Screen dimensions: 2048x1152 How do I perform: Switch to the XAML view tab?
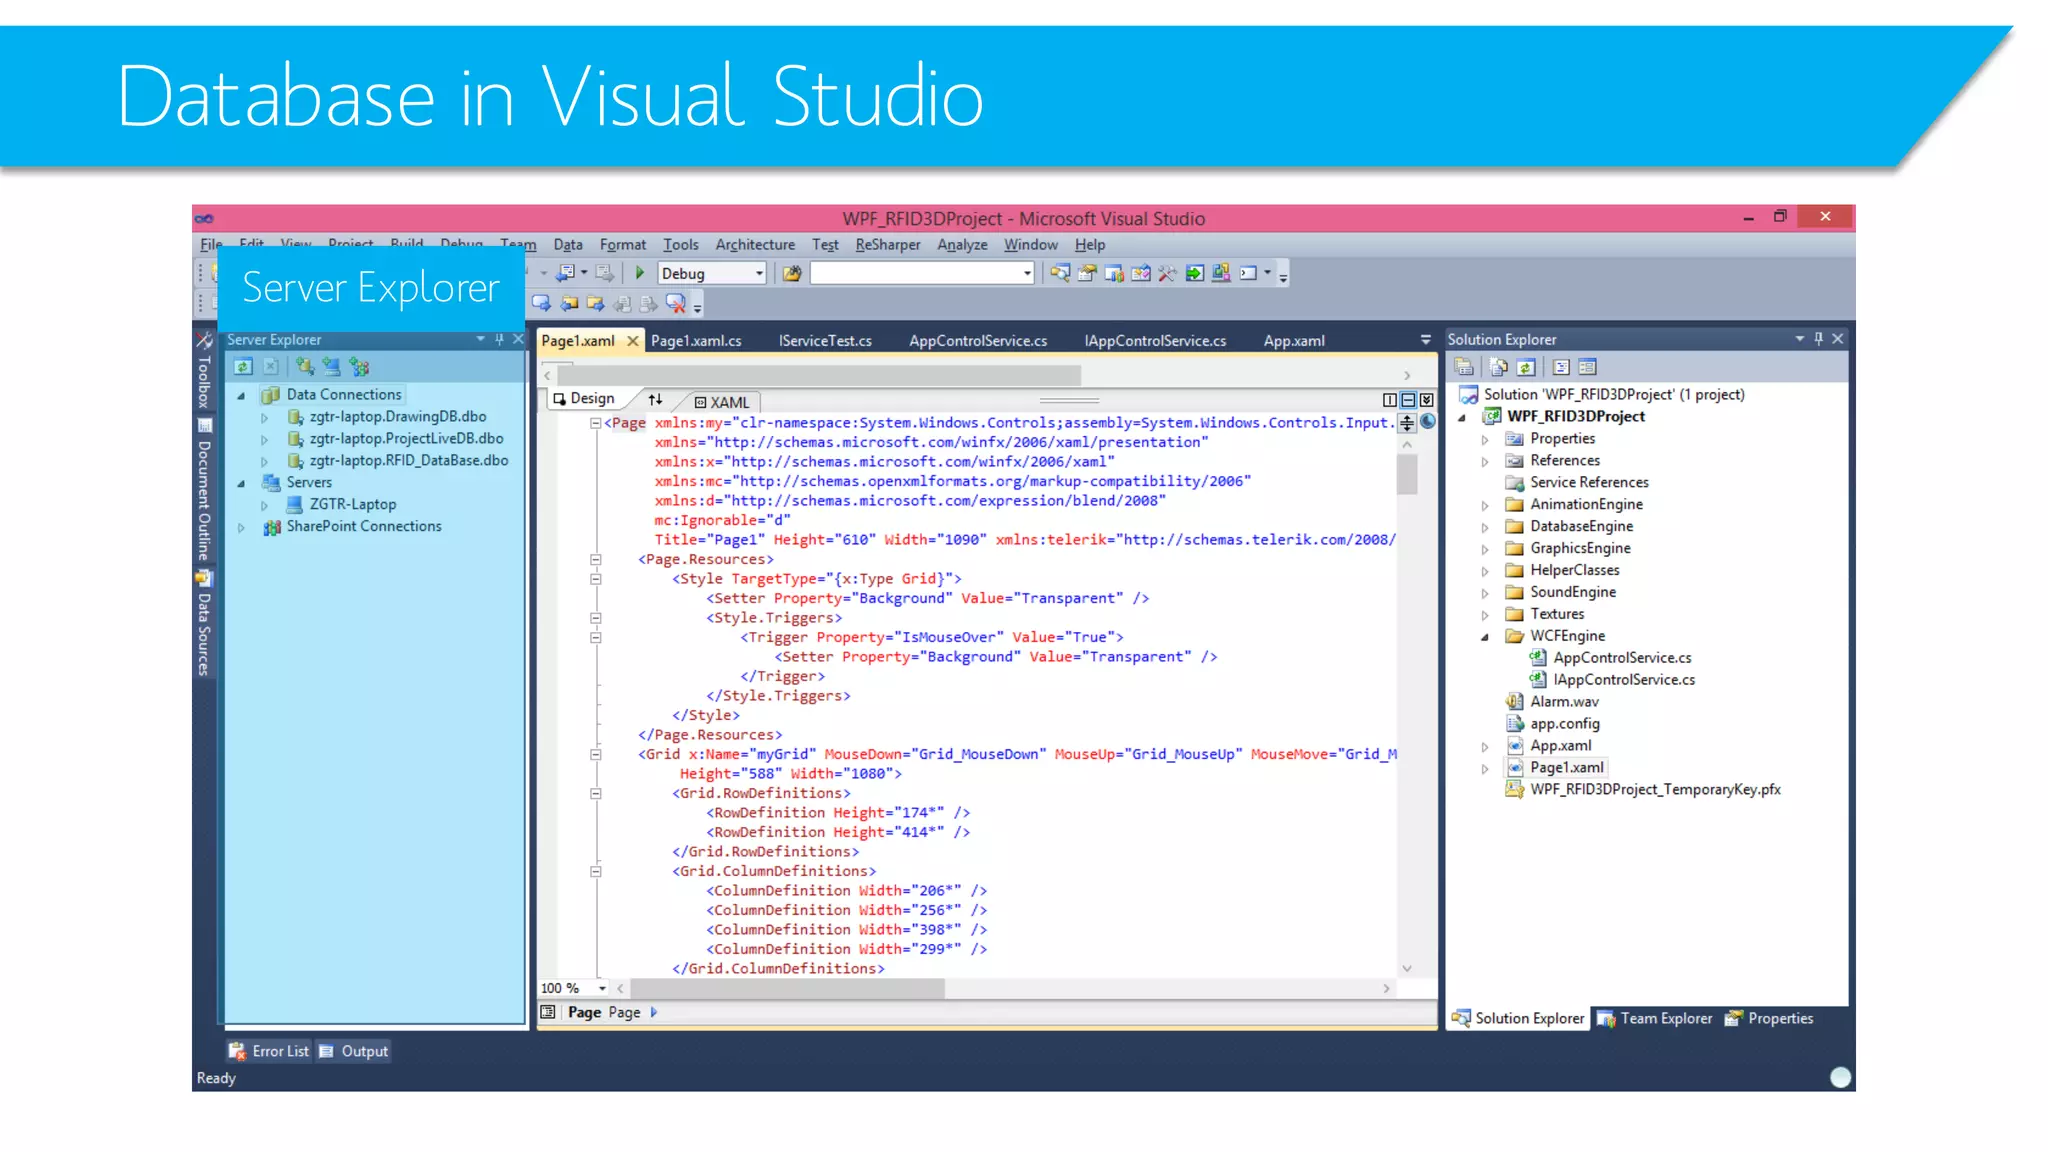point(722,402)
